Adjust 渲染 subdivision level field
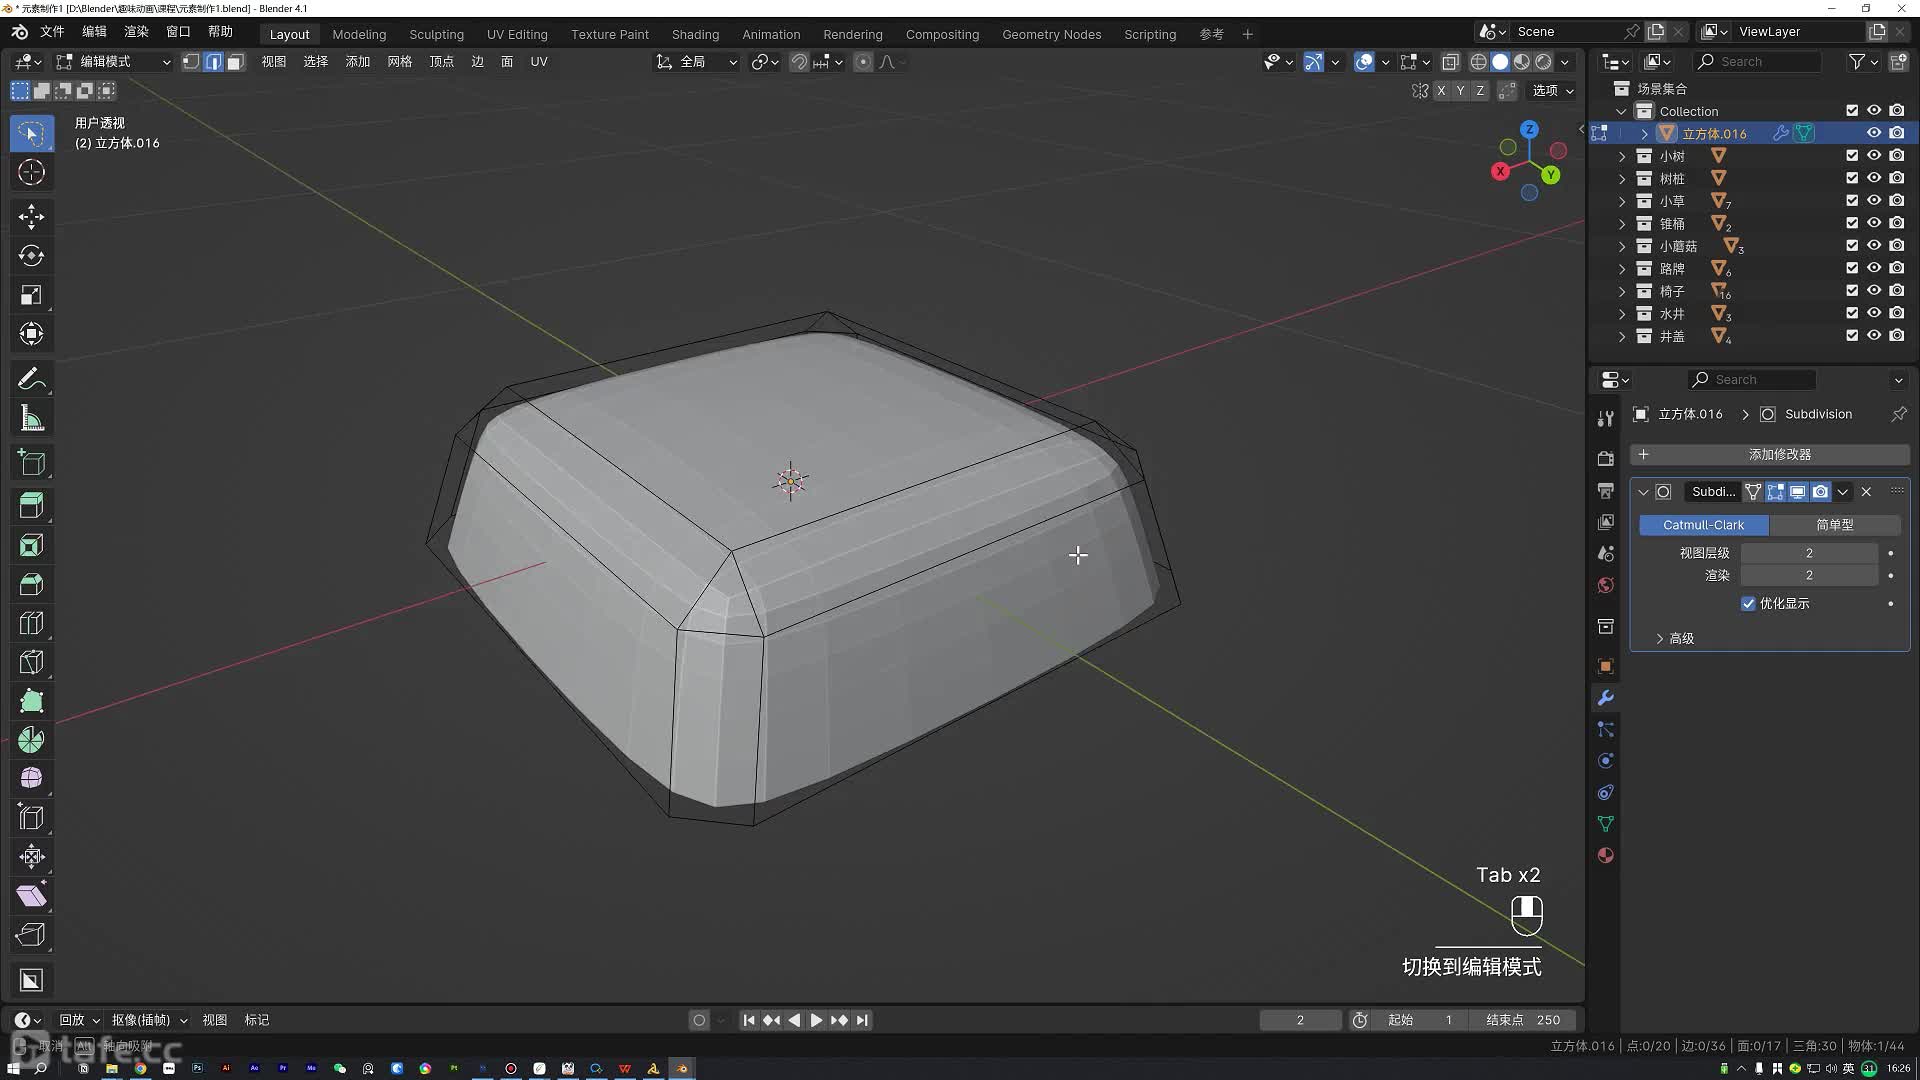The height and width of the screenshot is (1080, 1920). pos(1809,576)
